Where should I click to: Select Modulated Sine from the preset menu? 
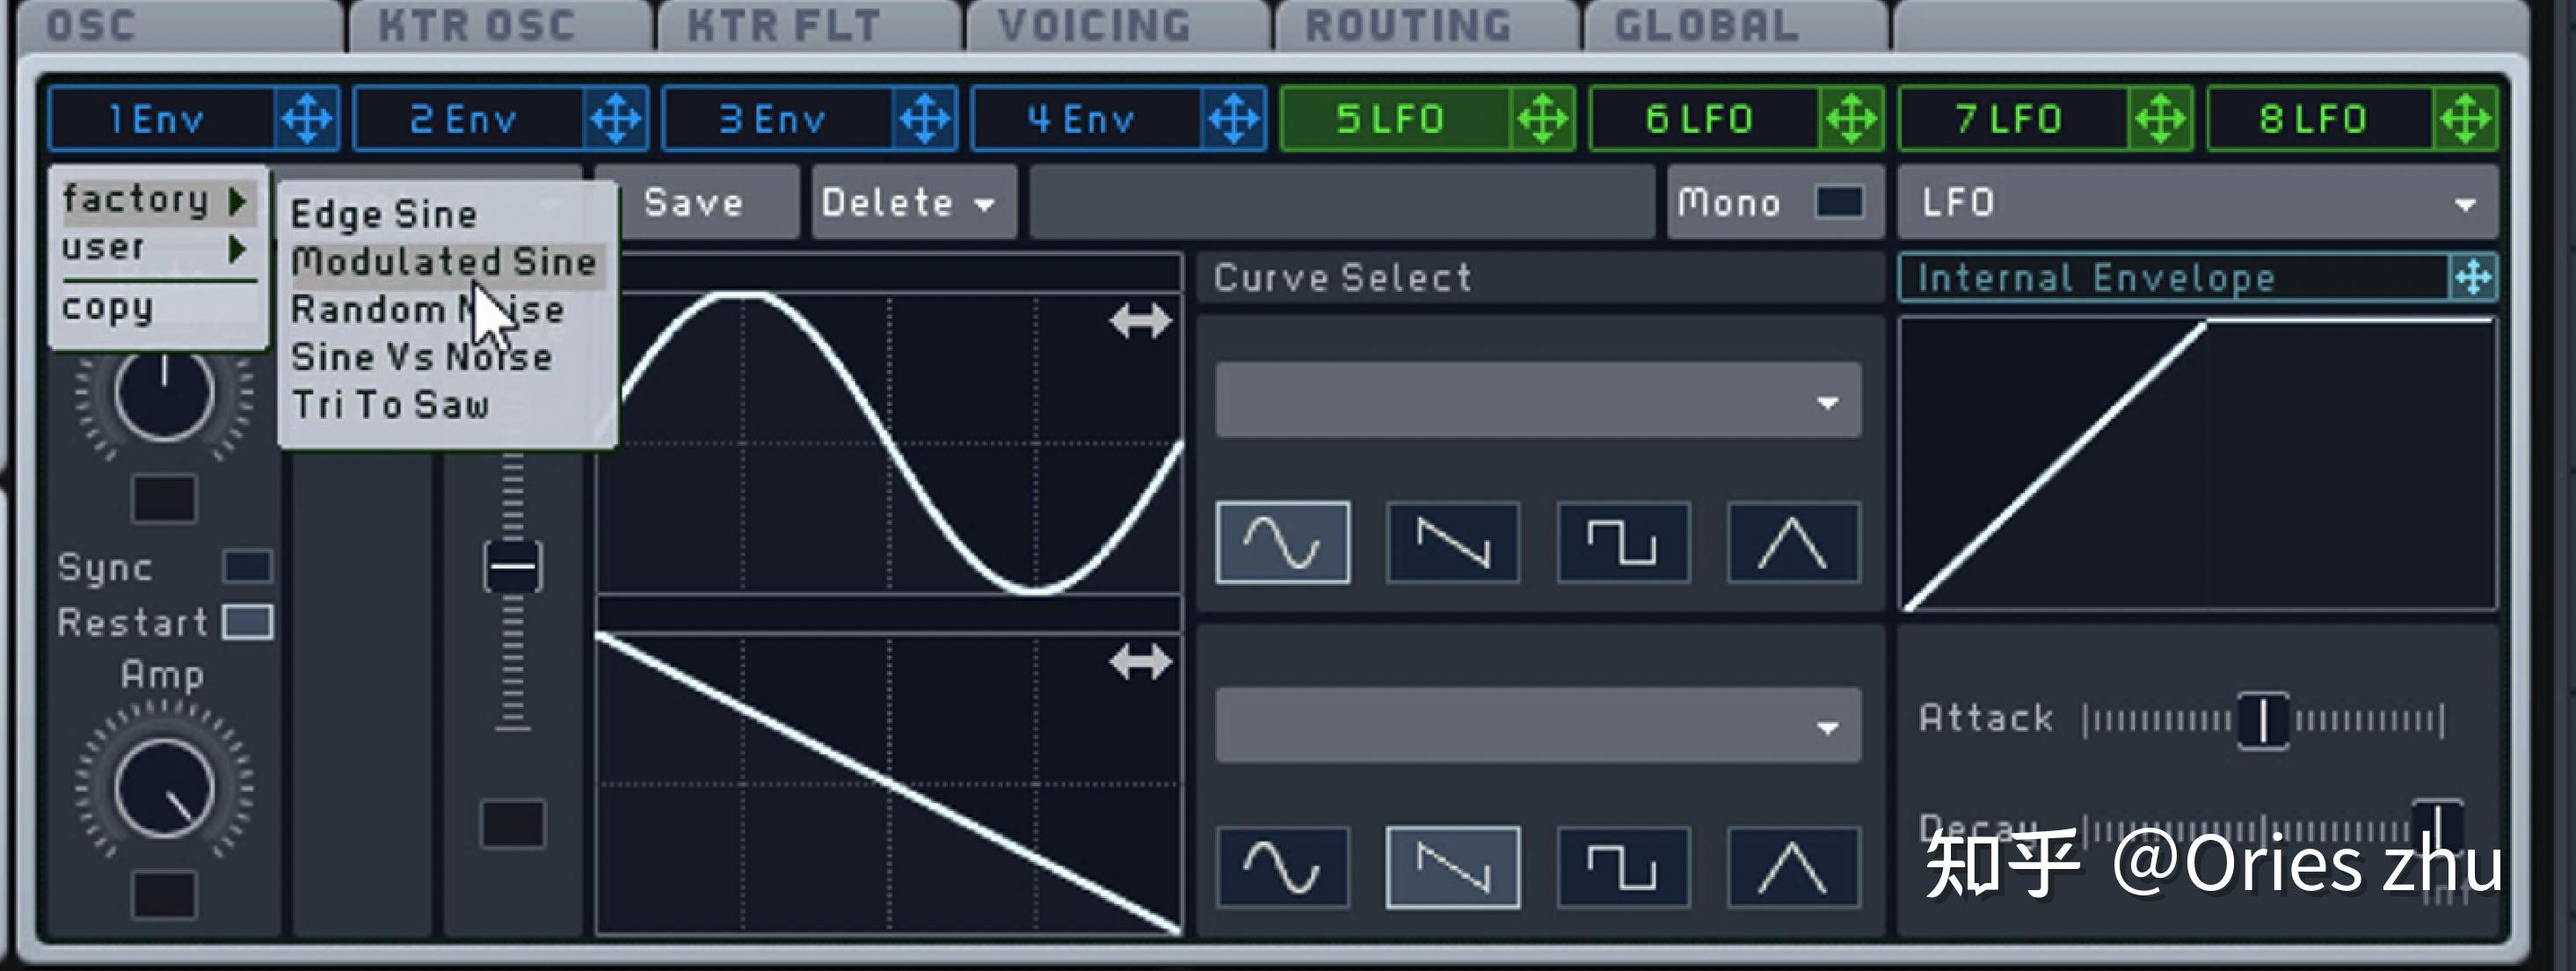pos(444,261)
